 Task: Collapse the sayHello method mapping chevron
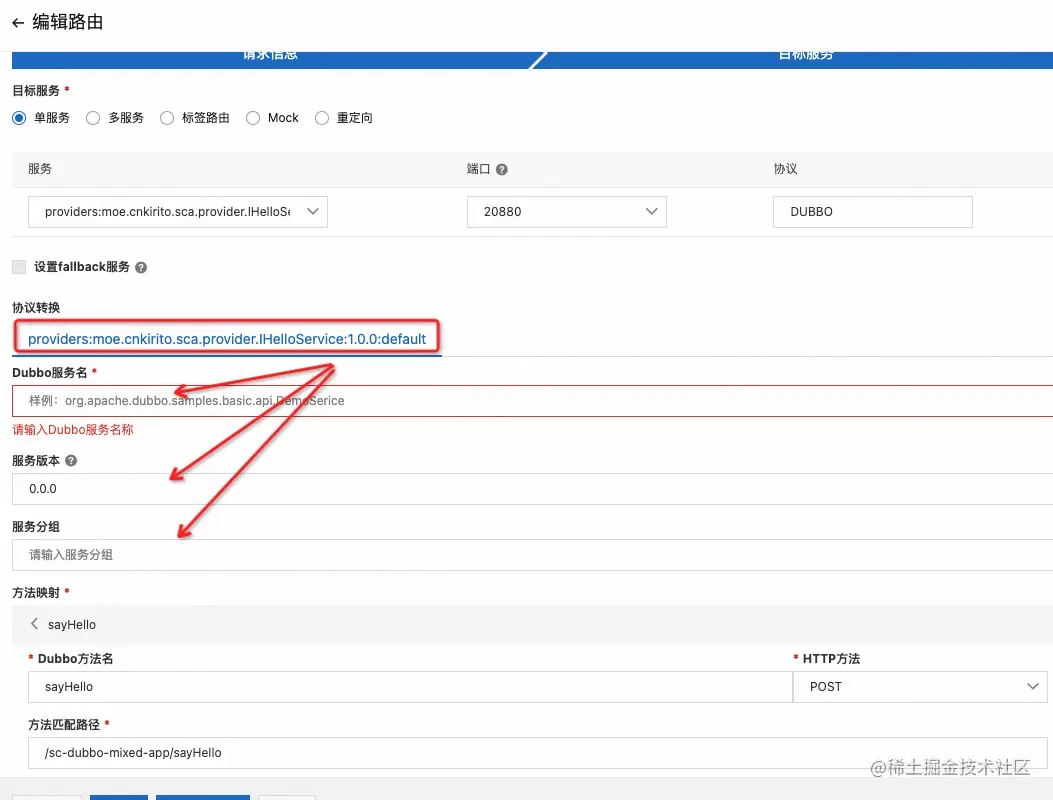tap(34, 624)
